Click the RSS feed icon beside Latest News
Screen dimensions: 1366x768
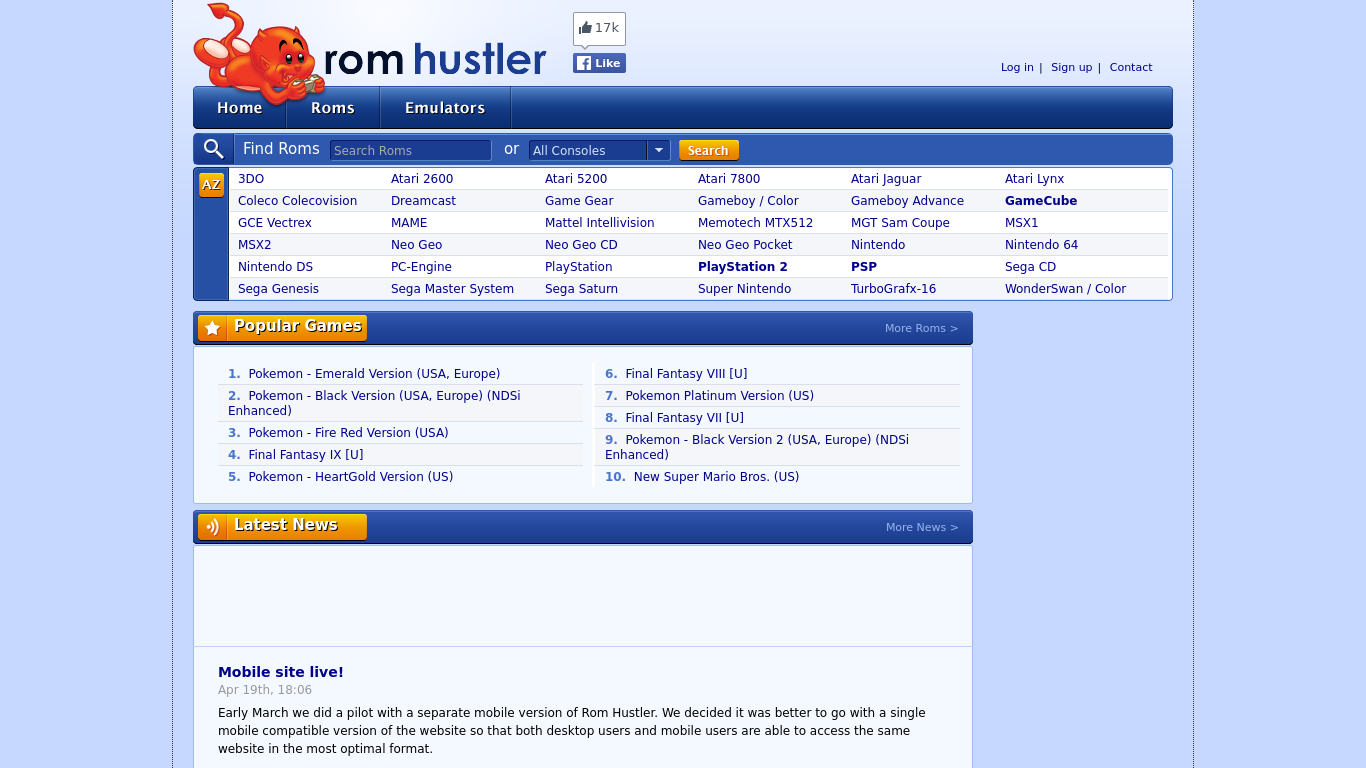pos(212,527)
